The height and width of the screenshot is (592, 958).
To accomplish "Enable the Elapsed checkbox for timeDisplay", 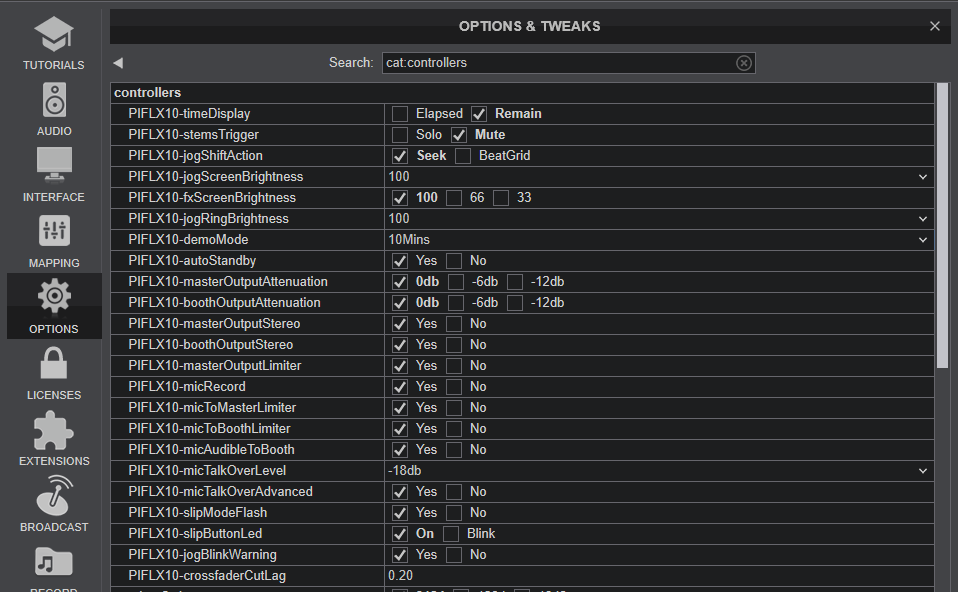I will 400,114.
